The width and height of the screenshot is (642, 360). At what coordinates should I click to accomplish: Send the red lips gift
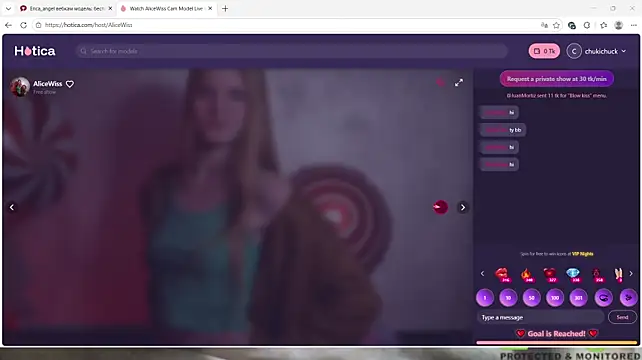502,274
